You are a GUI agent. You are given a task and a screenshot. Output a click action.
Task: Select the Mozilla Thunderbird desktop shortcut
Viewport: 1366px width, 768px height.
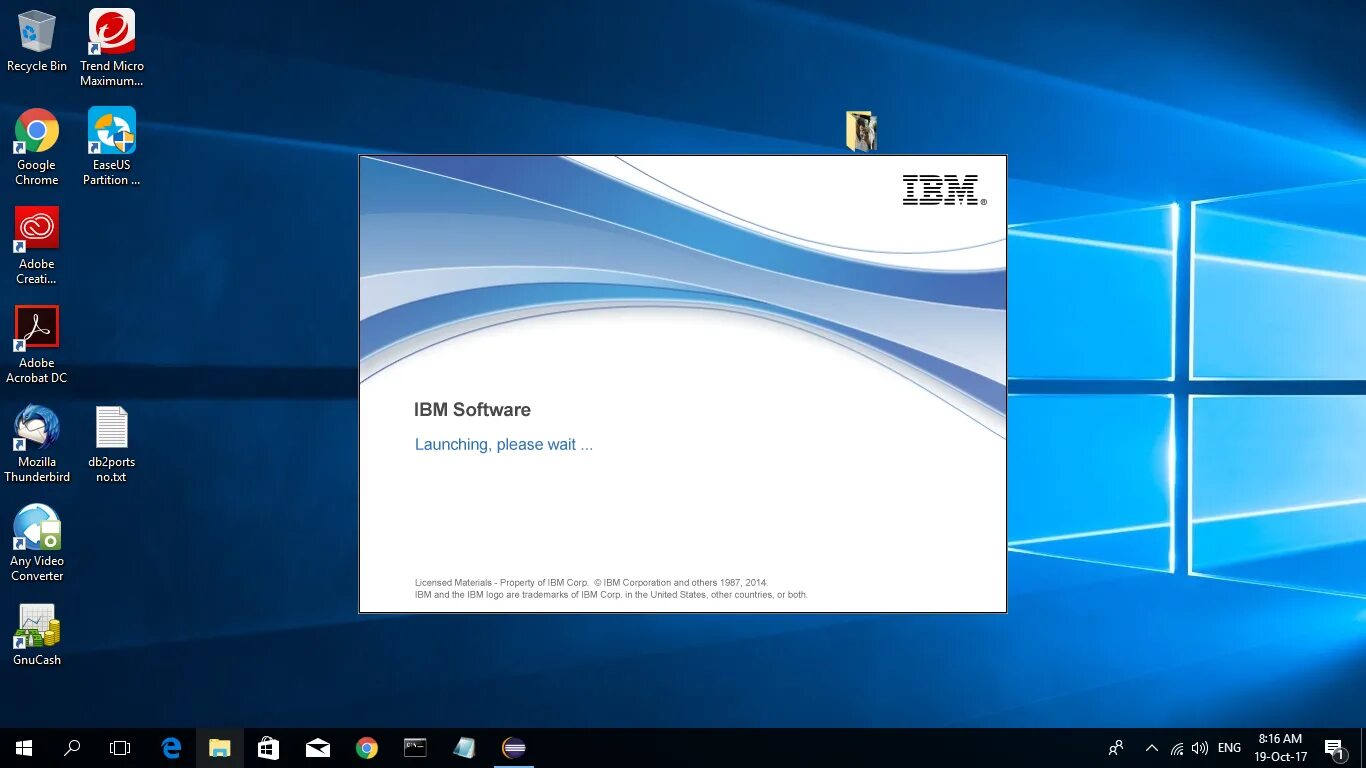[37, 444]
